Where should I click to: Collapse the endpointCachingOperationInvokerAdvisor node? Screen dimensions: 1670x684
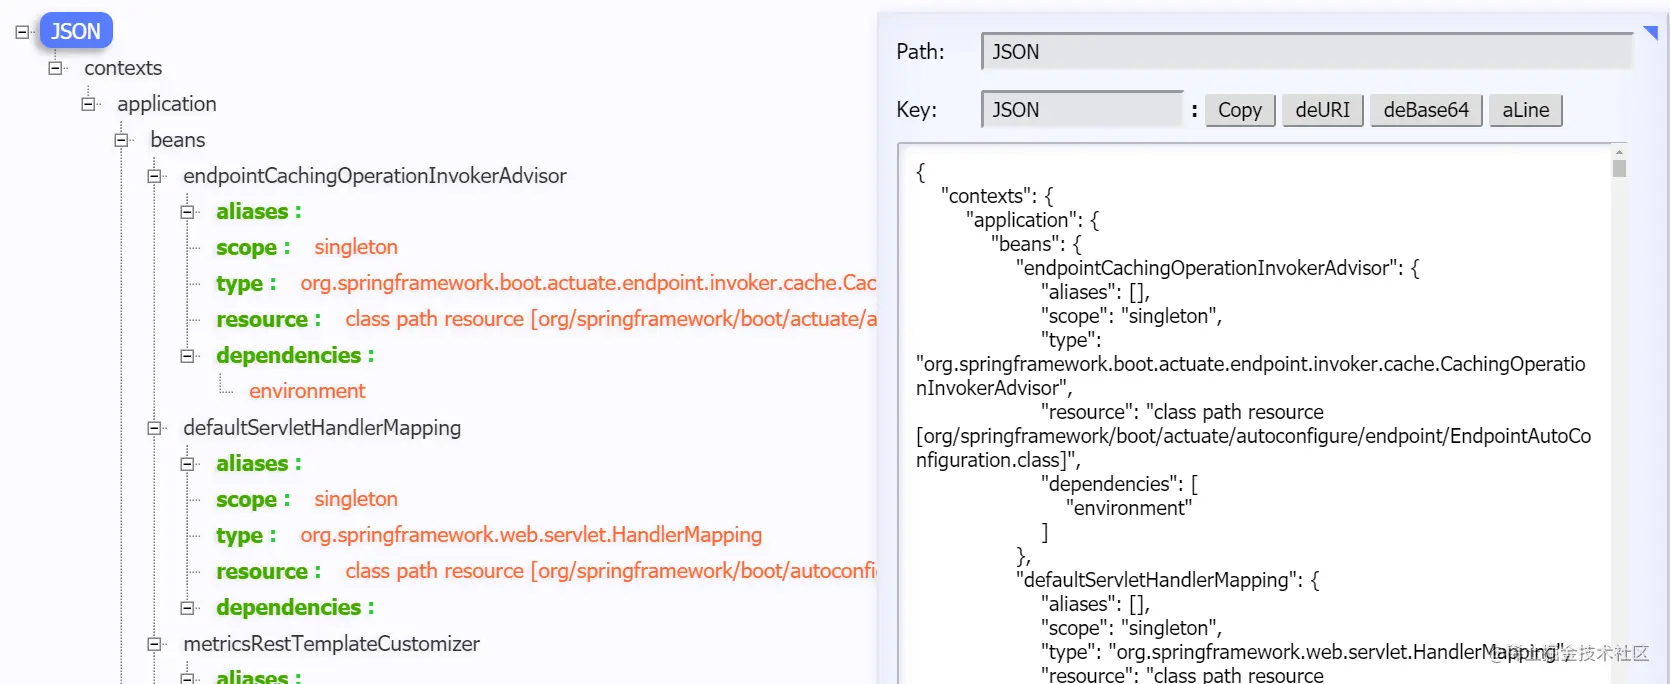[x=154, y=176]
